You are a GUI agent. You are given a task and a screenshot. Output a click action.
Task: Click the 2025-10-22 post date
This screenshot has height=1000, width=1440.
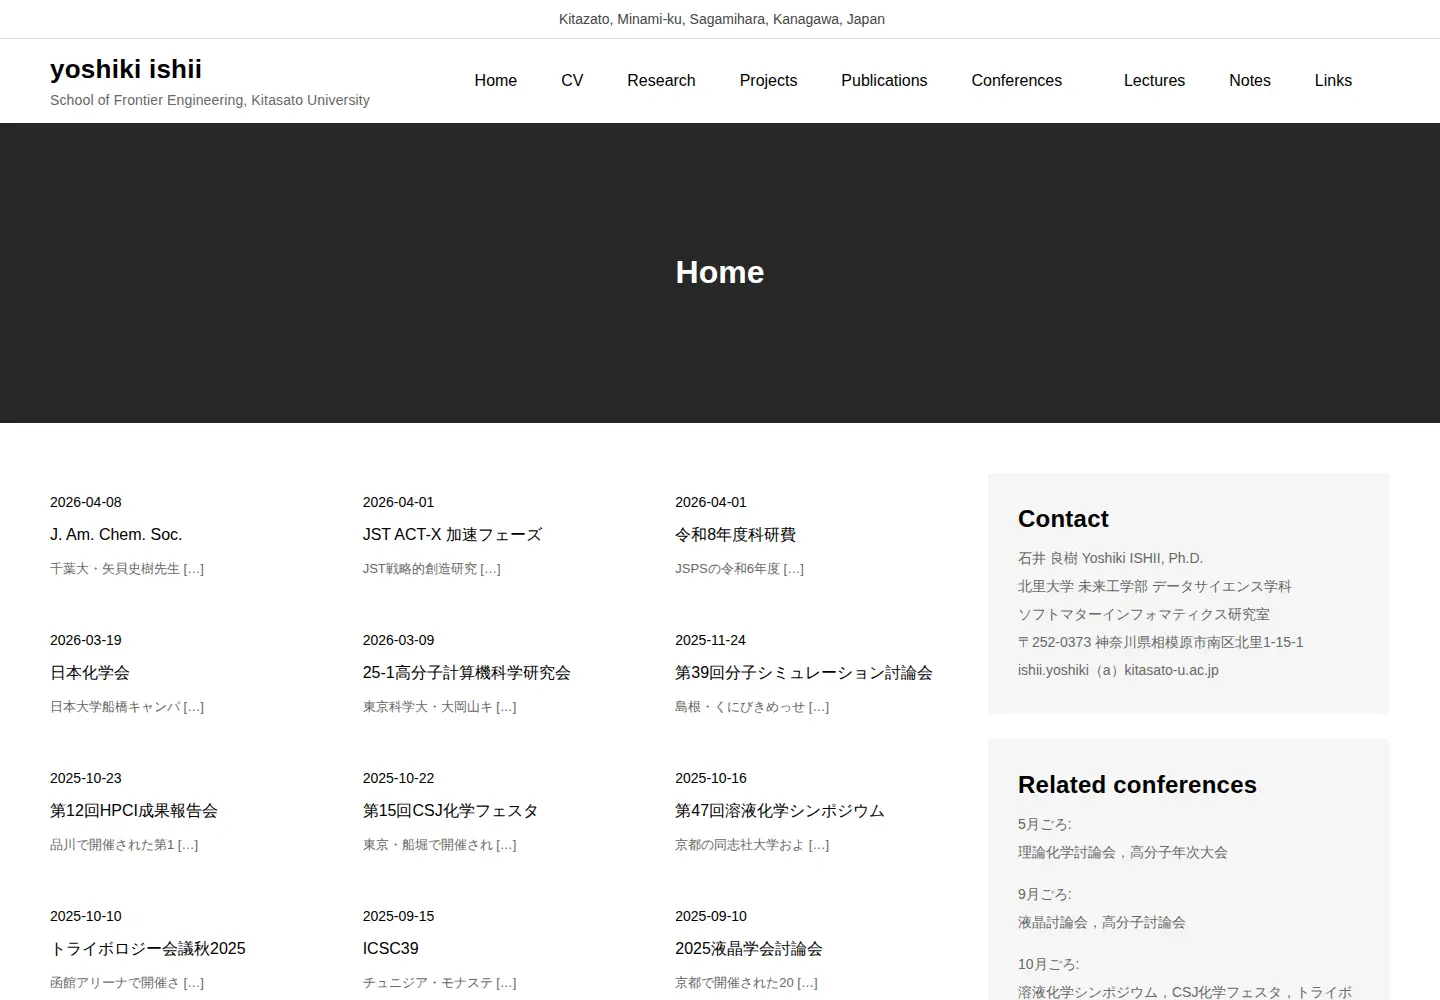pos(399,778)
